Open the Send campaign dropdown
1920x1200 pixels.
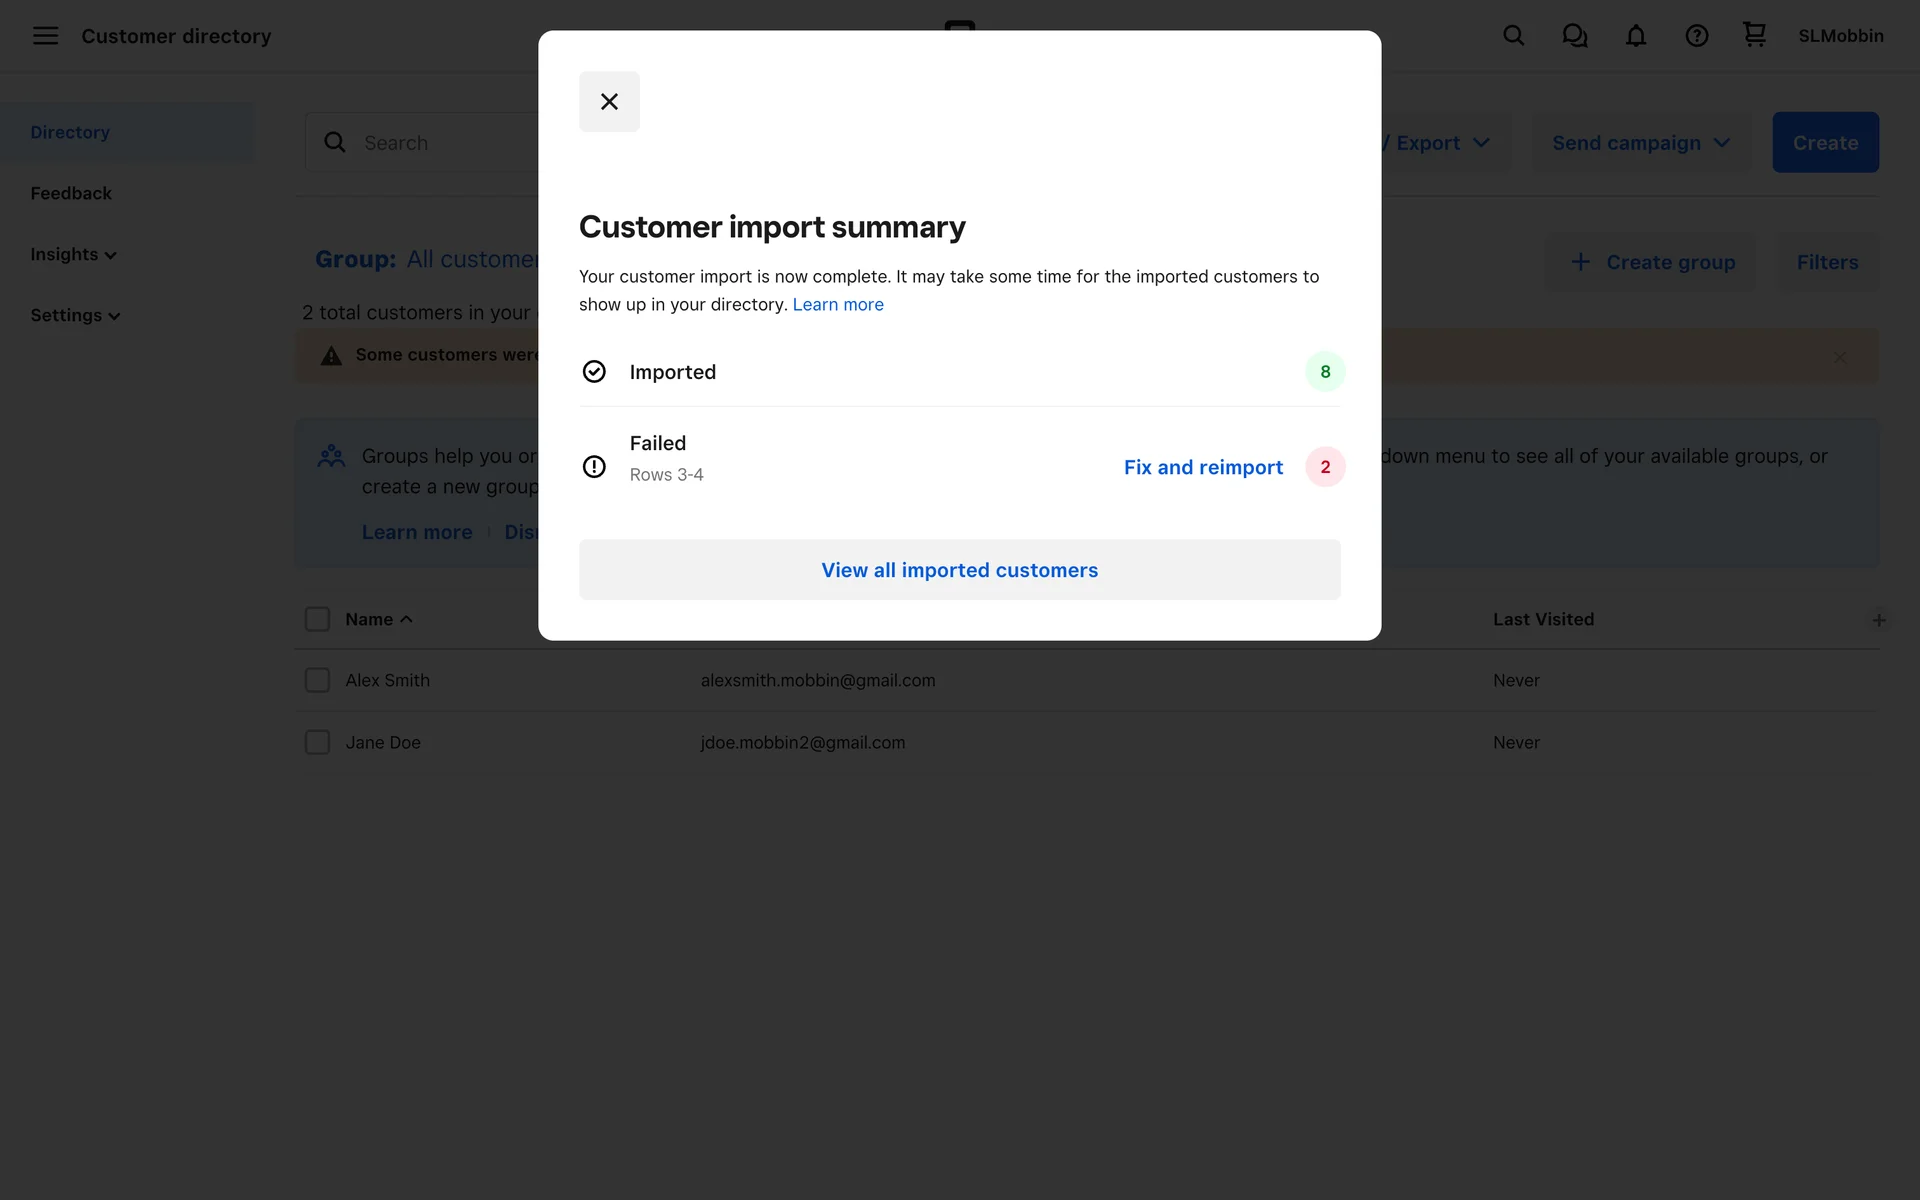pos(1640,143)
